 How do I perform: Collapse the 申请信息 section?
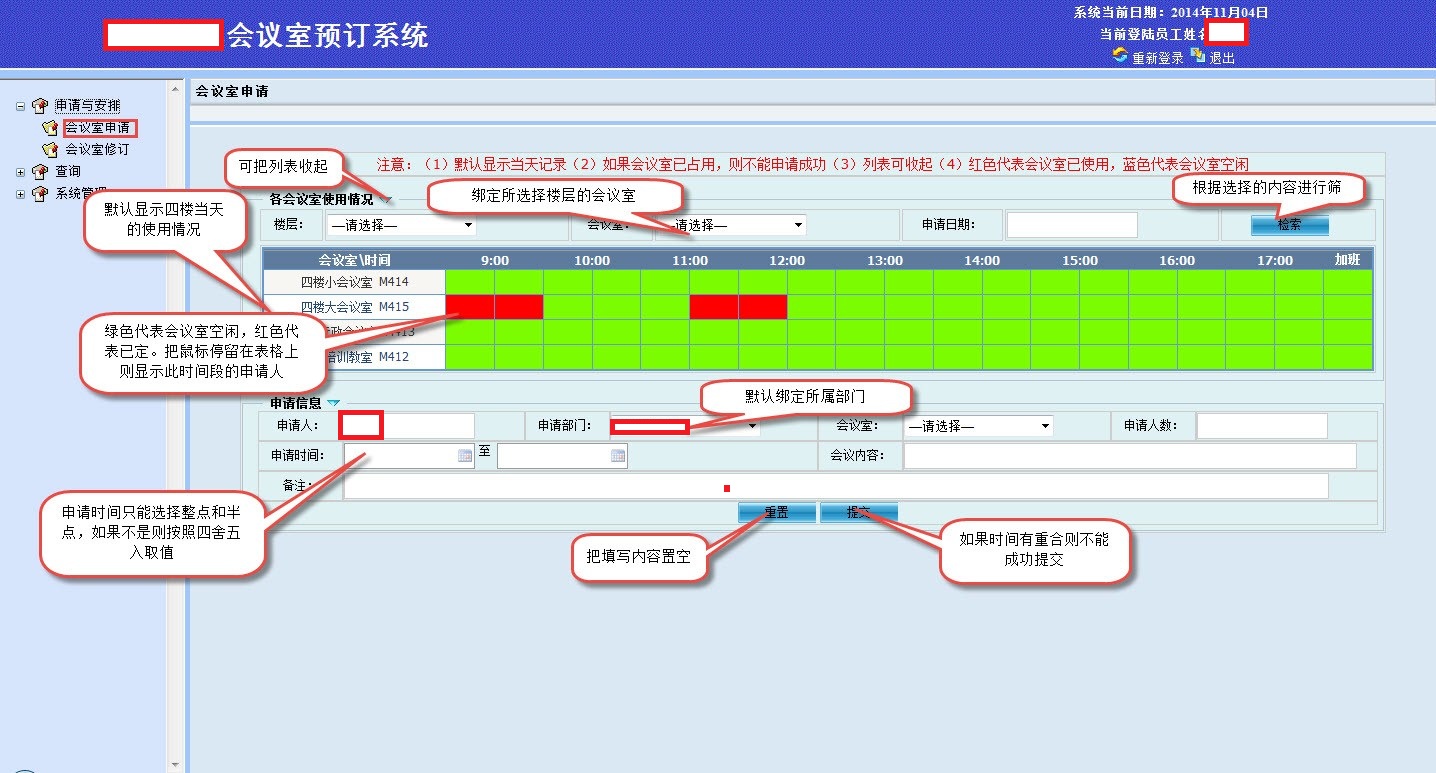click(334, 403)
